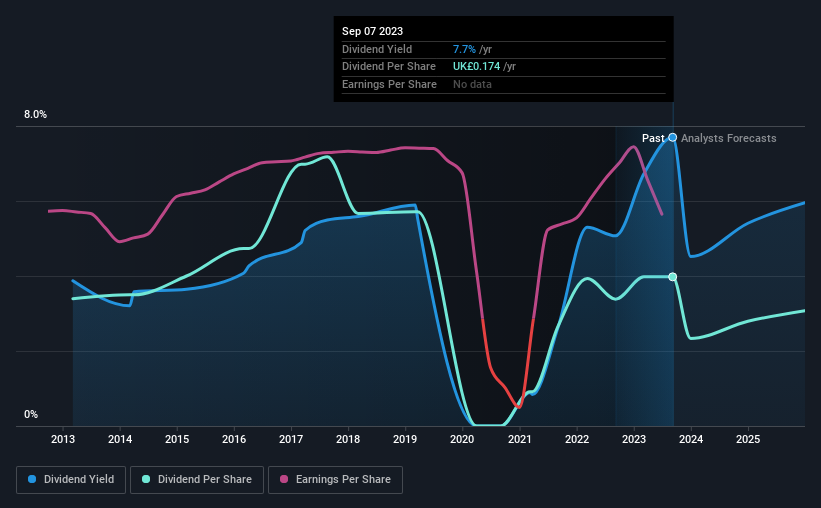Click the 7.7% Dividend Yield tooltip value

coord(464,49)
